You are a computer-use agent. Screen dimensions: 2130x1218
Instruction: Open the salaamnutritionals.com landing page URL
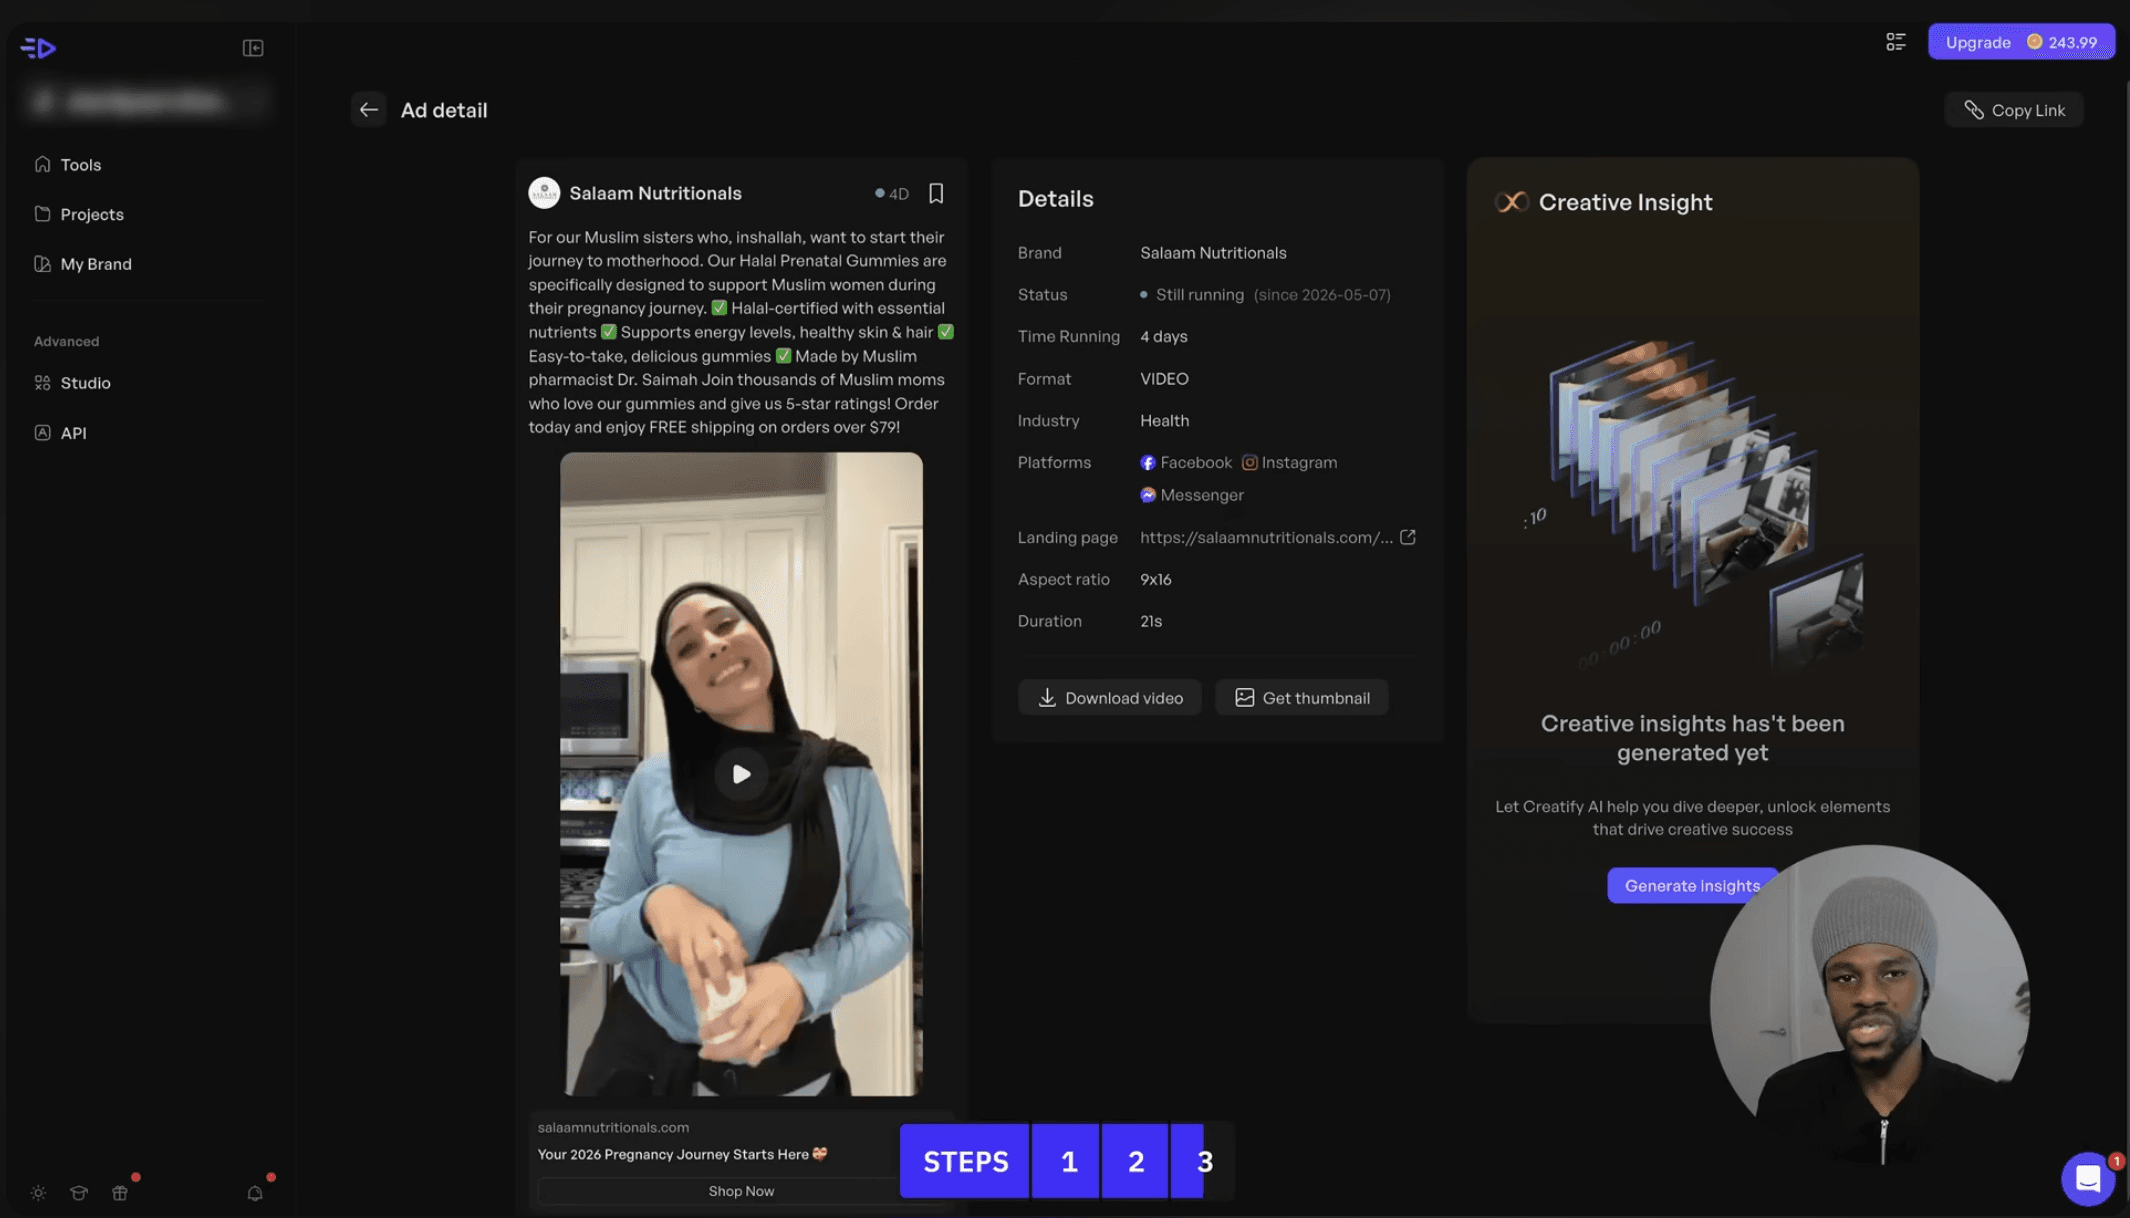[1266, 538]
